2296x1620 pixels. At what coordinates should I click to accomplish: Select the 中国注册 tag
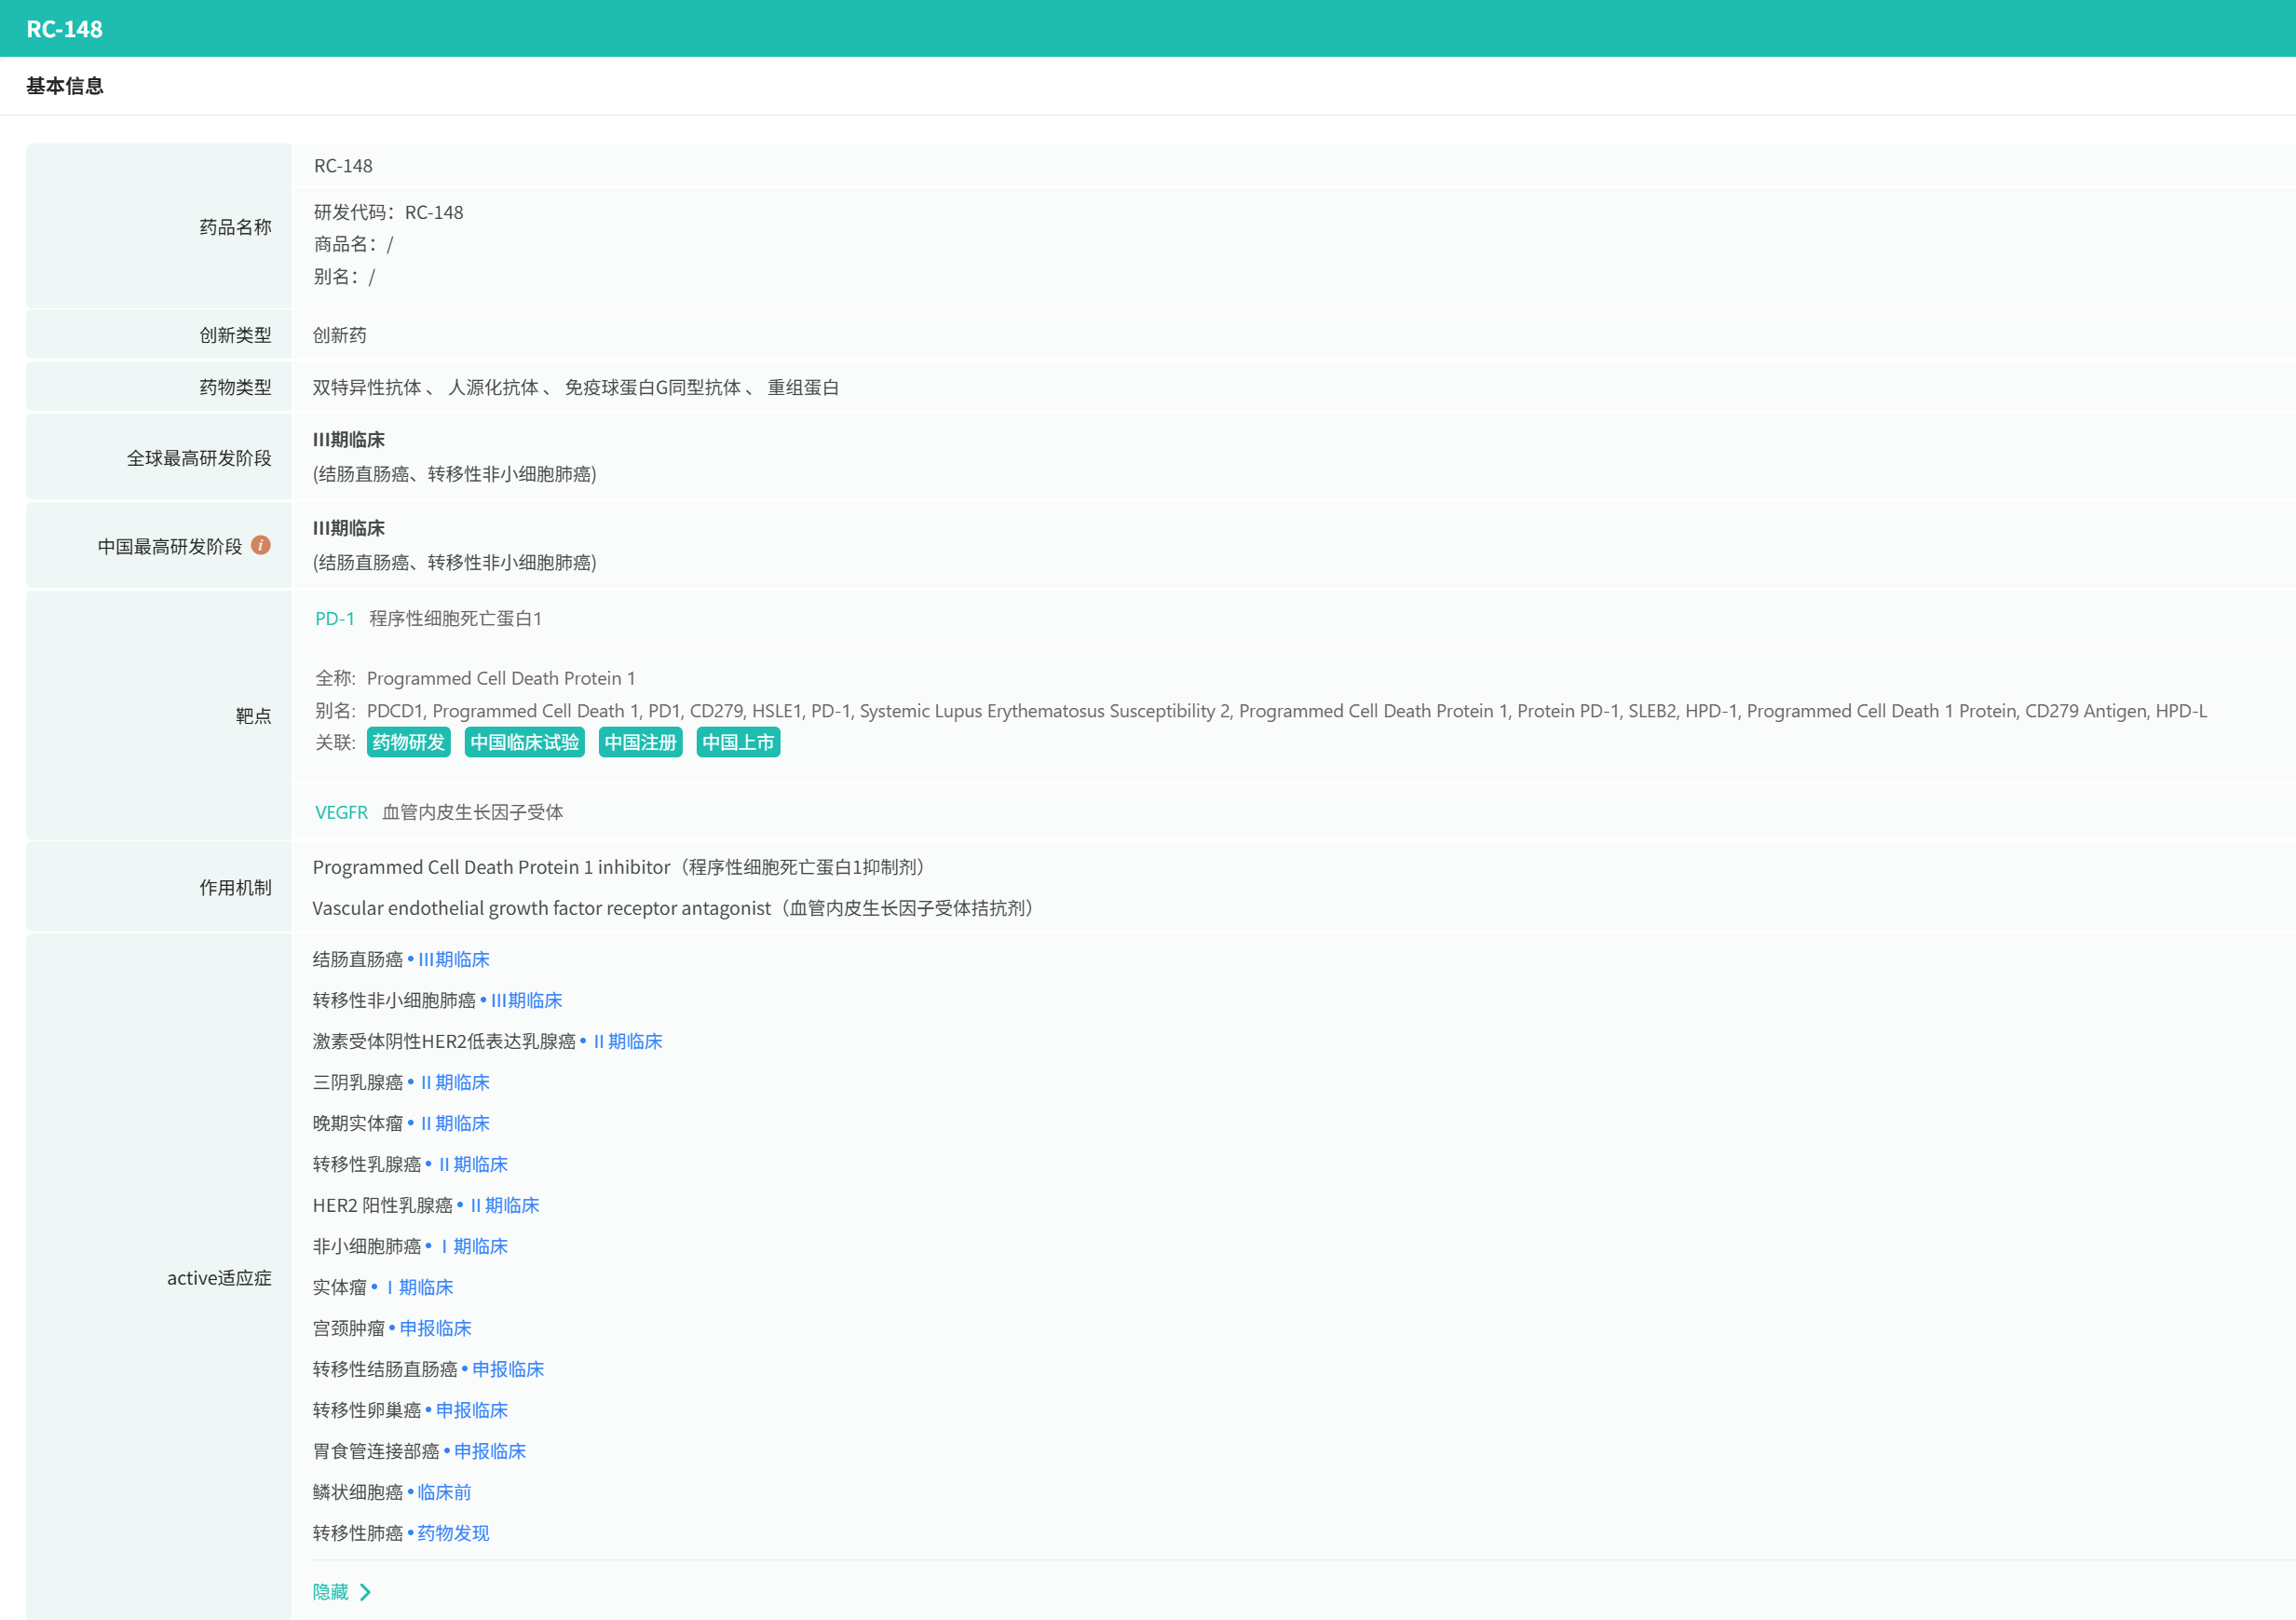point(640,742)
